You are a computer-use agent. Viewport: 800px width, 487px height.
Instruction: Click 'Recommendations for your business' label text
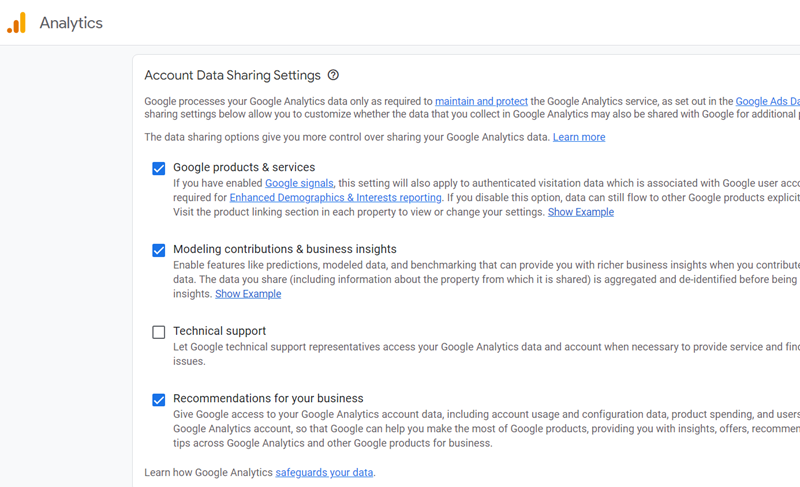(x=268, y=398)
